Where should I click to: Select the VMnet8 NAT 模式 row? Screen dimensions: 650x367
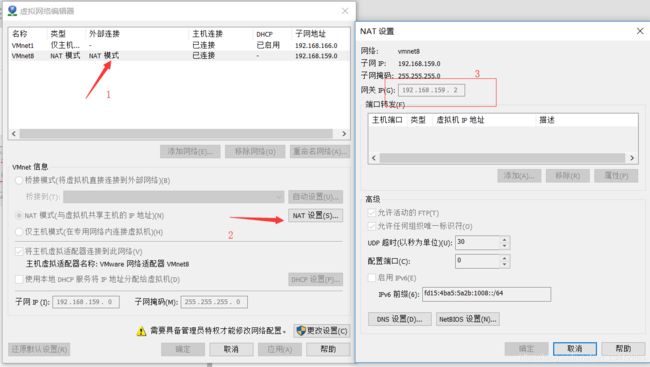(x=178, y=56)
